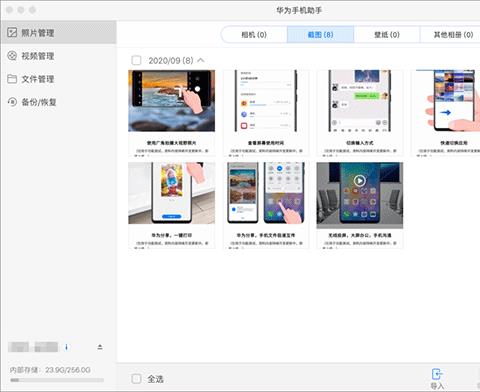480x392 pixels.
Task: Open 备份/恢复 backup restore icon
Action: click(x=12, y=102)
